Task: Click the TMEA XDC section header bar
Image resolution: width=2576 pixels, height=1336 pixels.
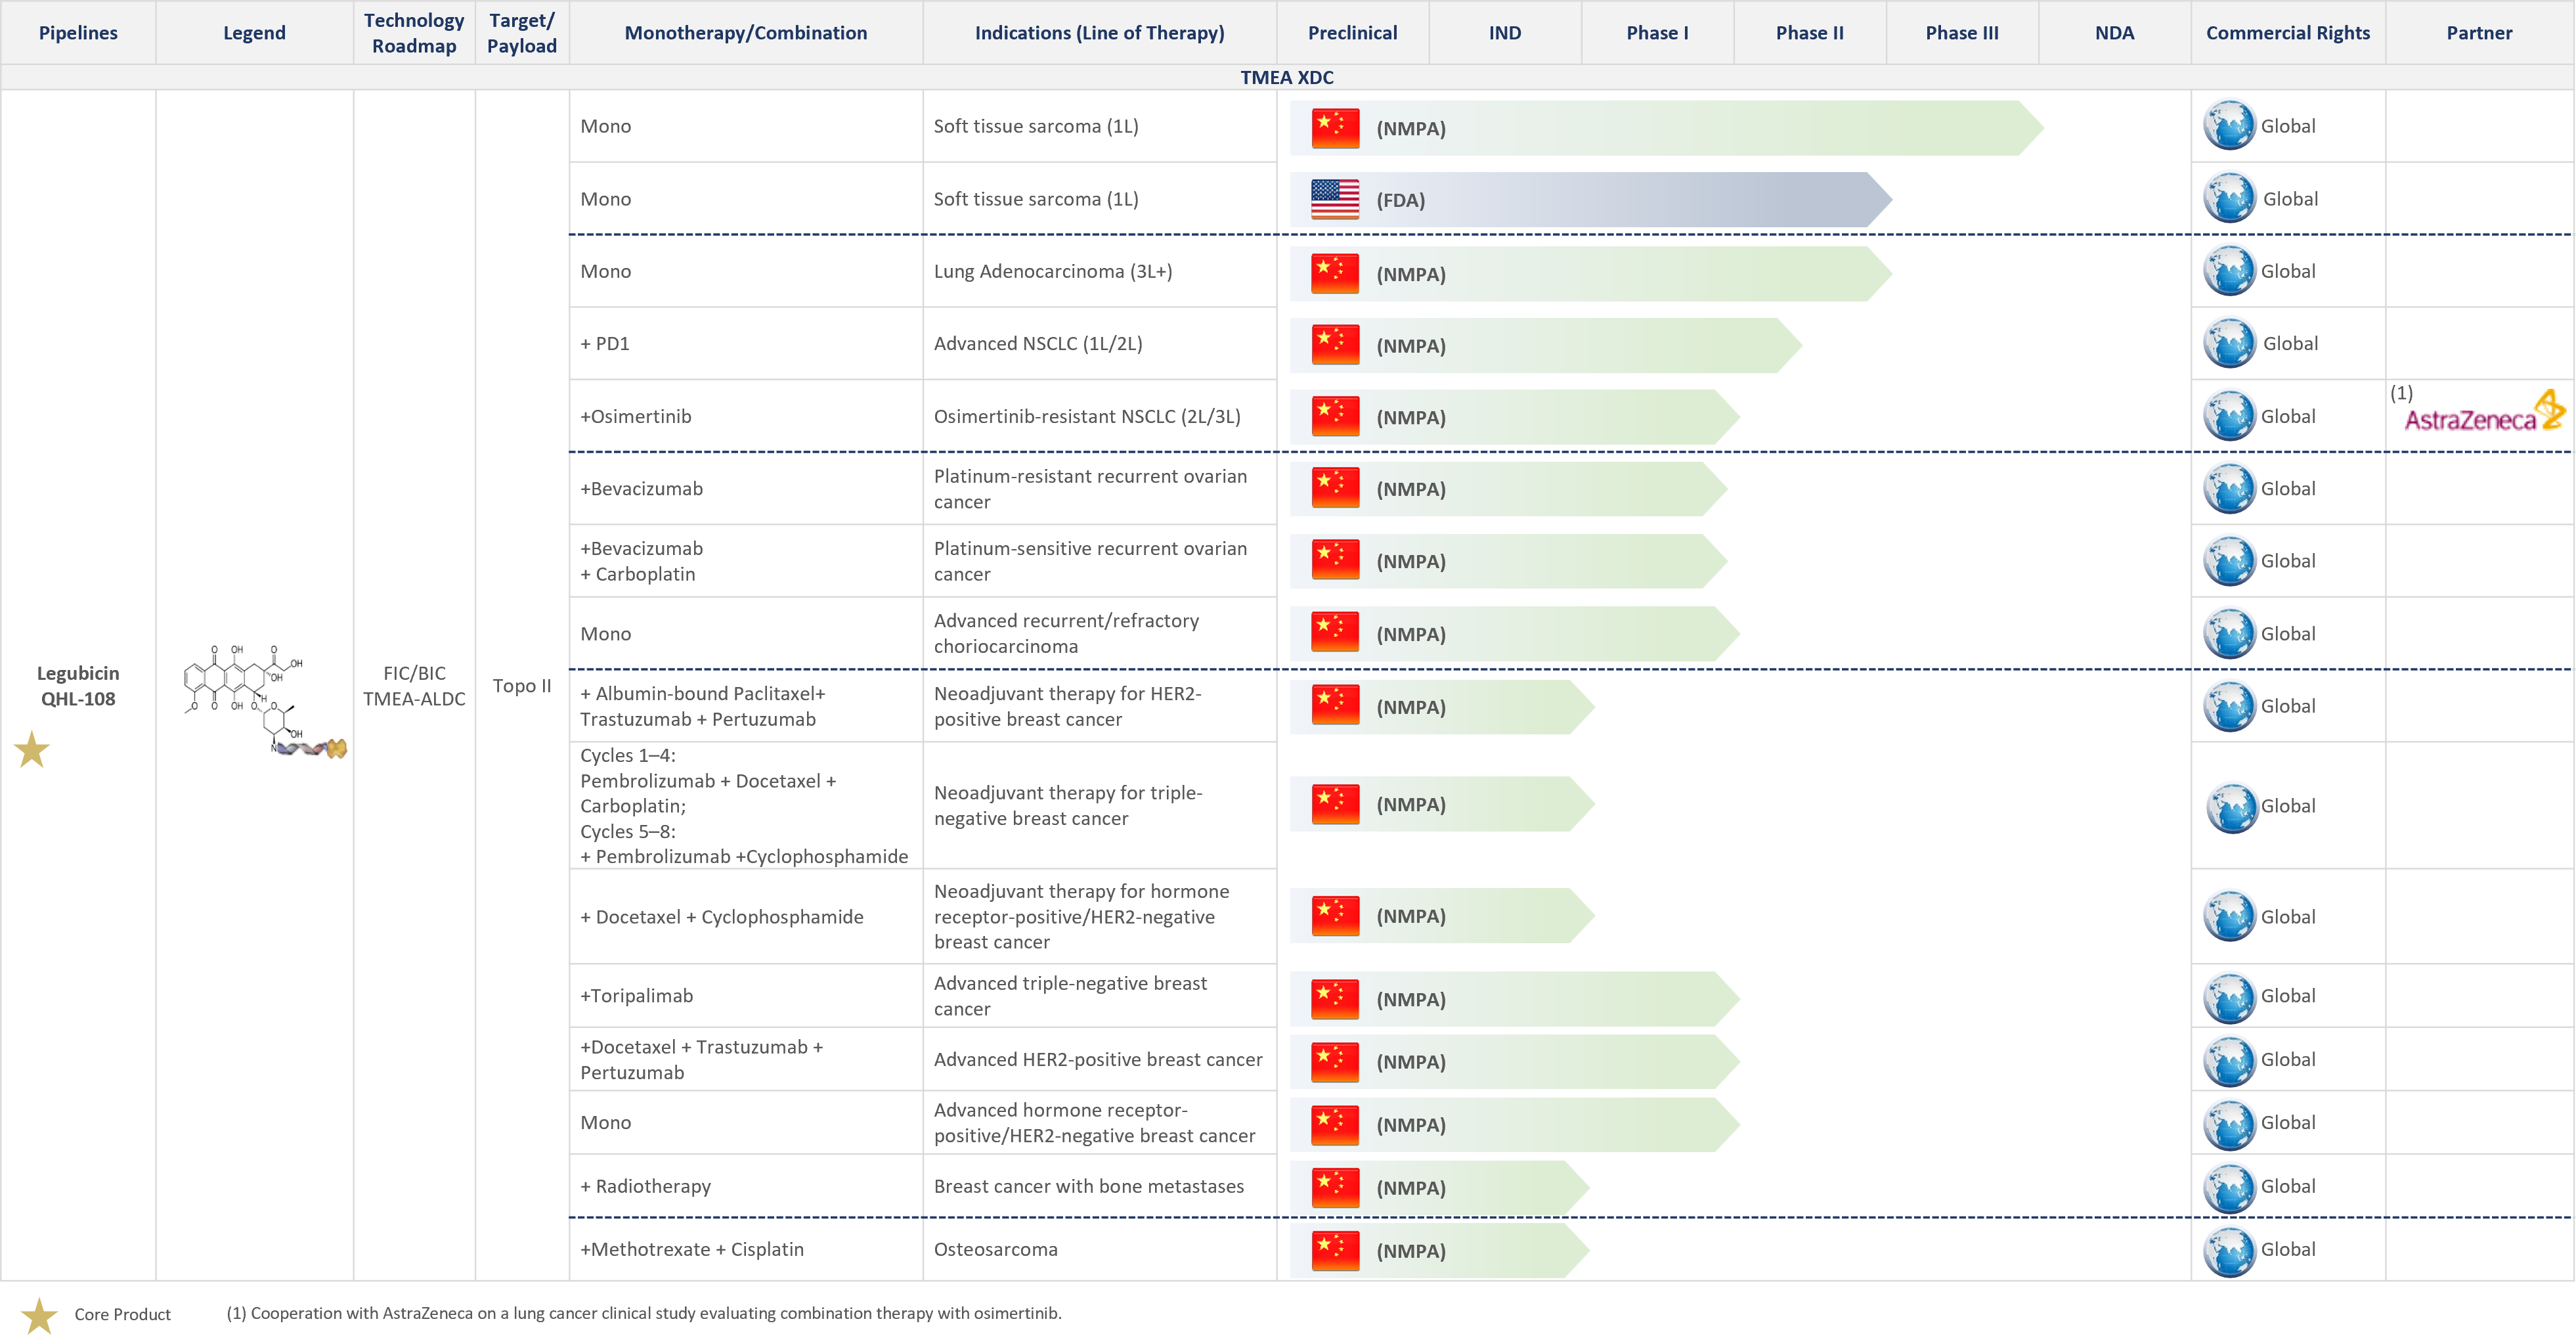Action: [x=1287, y=77]
